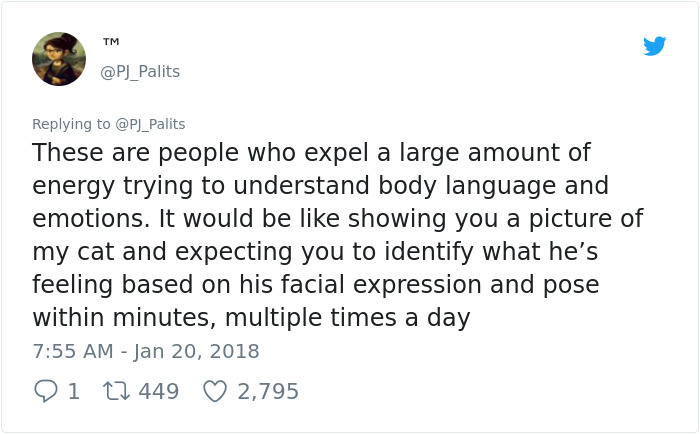
Task: Like the tweet with the heart icon
Action: (x=215, y=391)
